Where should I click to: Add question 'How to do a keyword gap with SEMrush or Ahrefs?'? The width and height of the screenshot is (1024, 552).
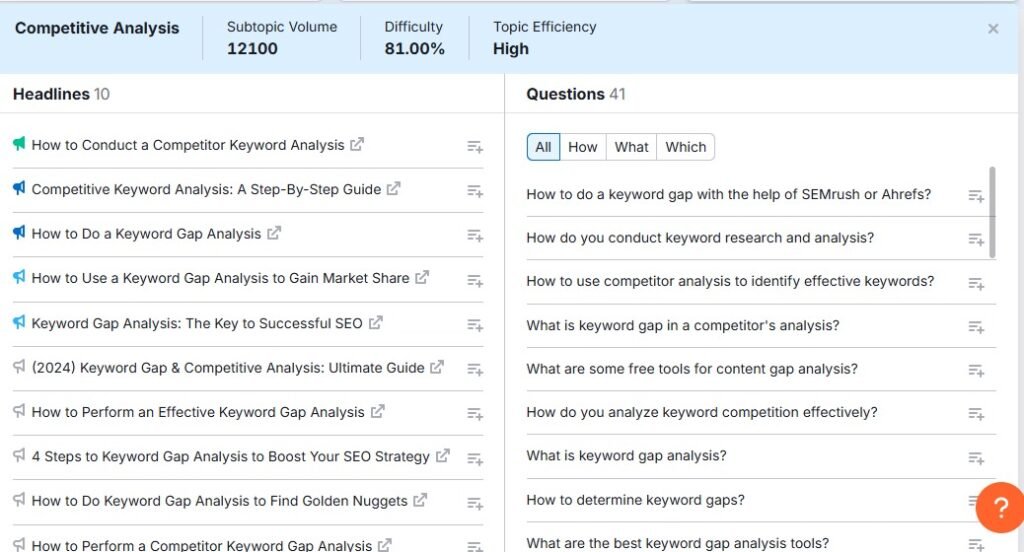point(976,196)
